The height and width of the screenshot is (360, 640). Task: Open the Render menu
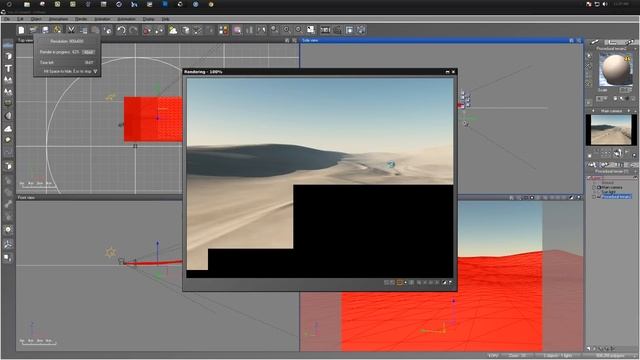click(81, 19)
